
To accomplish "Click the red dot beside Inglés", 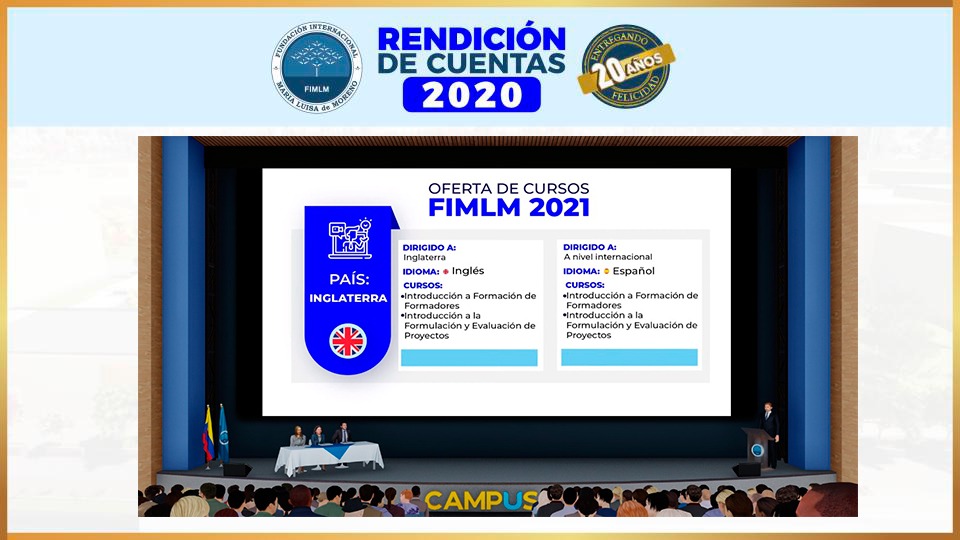I will (446, 271).
